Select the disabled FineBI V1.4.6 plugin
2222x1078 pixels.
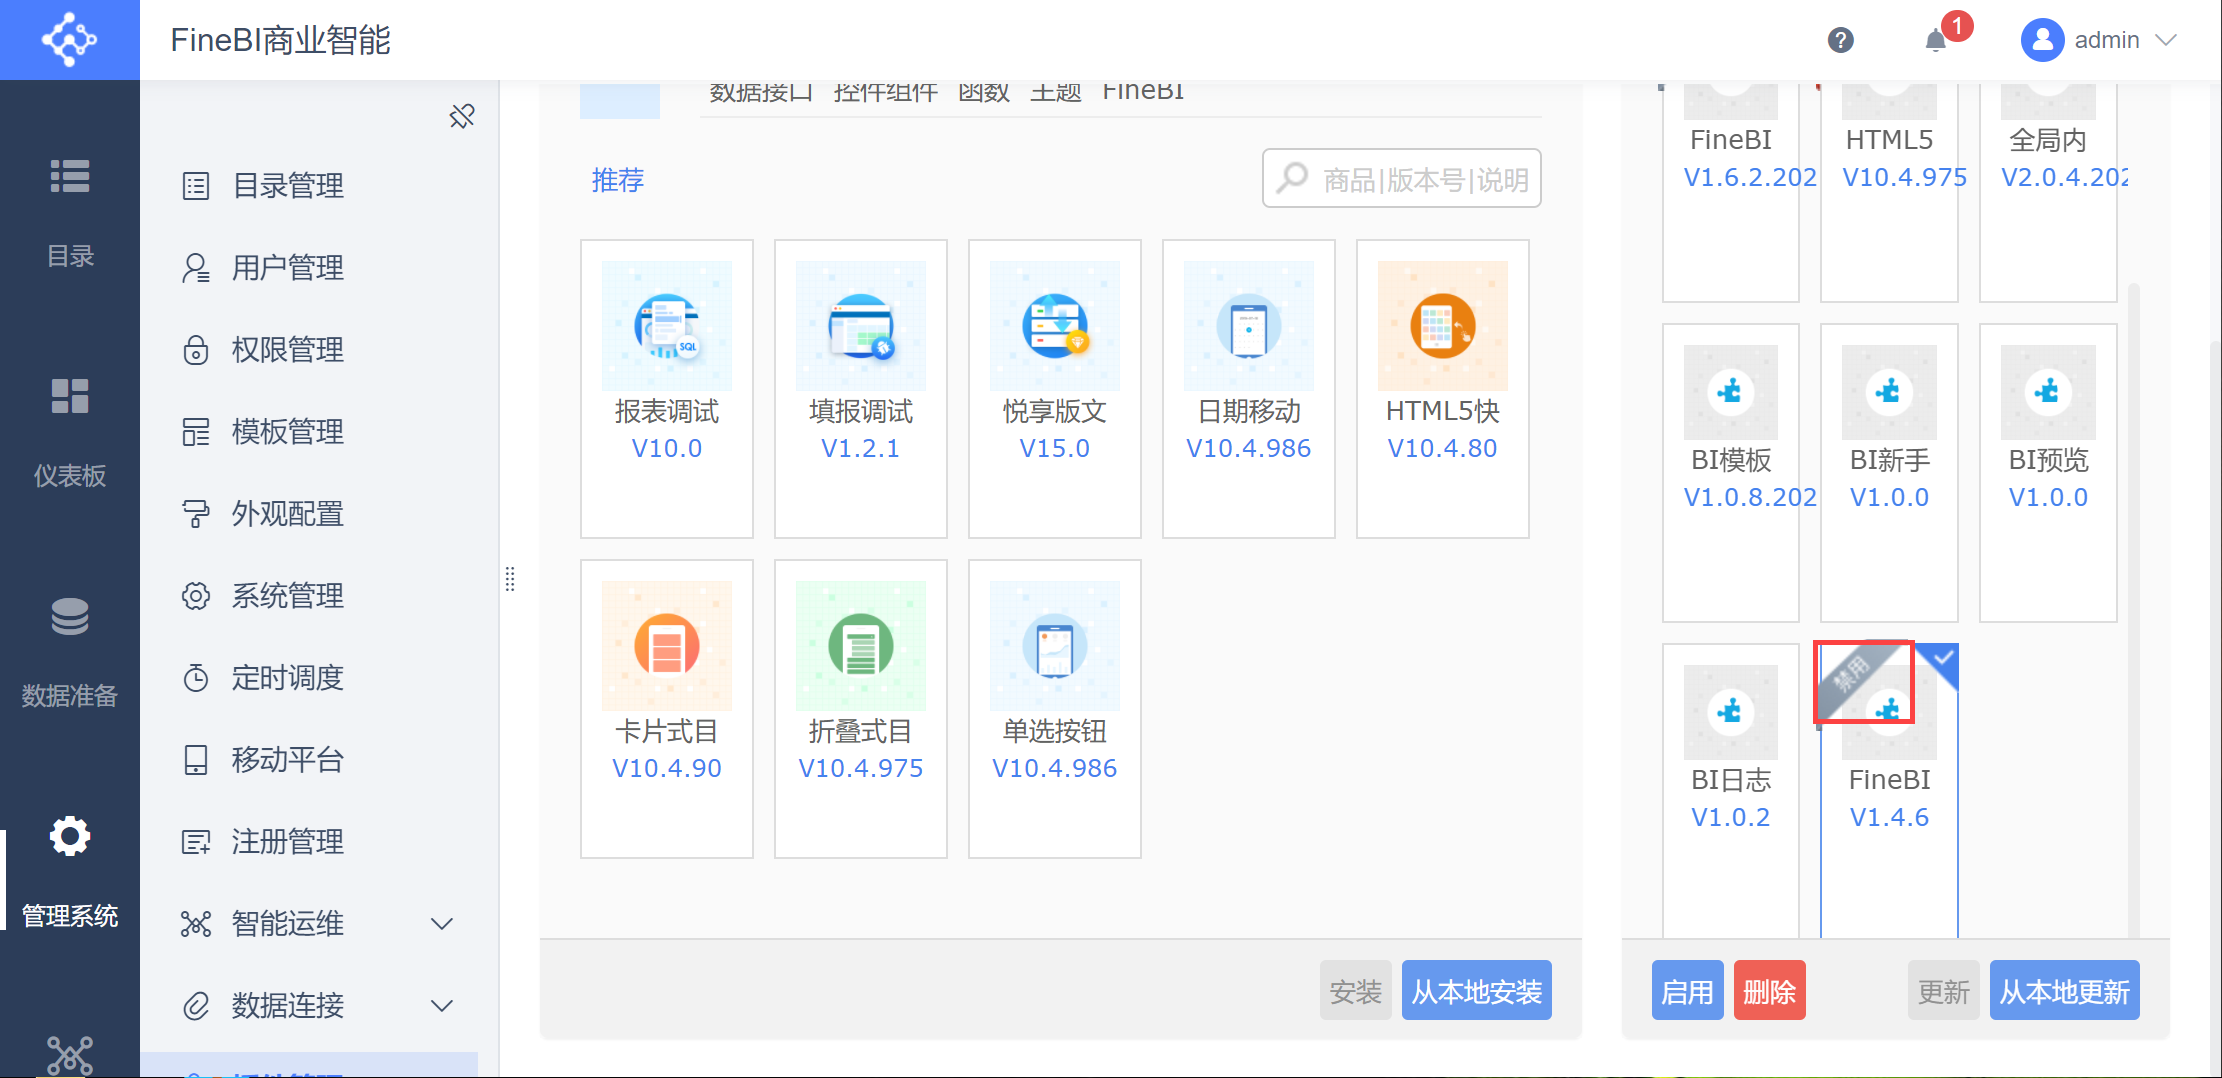tap(1889, 790)
